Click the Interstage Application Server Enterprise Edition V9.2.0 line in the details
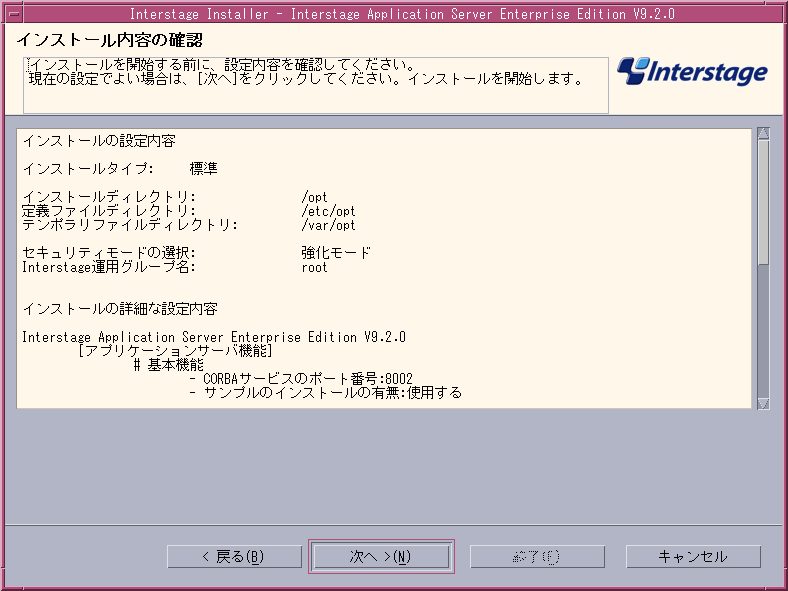Image resolution: width=788 pixels, height=591 pixels. 214,337
